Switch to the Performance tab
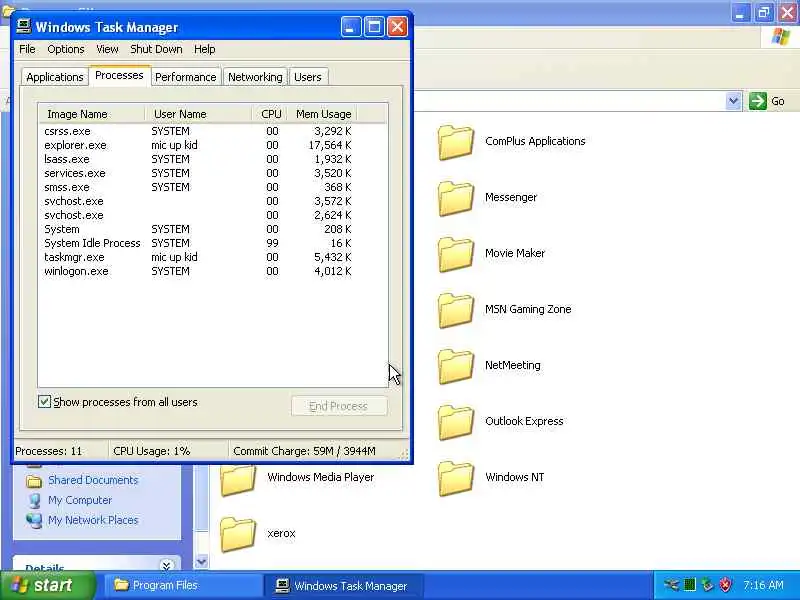This screenshot has height=600, width=800. click(x=186, y=77)
